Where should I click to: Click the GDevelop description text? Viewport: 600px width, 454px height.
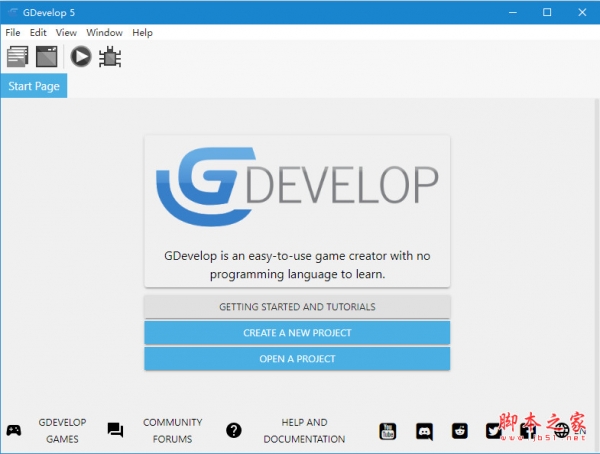[x=297, y=265]
